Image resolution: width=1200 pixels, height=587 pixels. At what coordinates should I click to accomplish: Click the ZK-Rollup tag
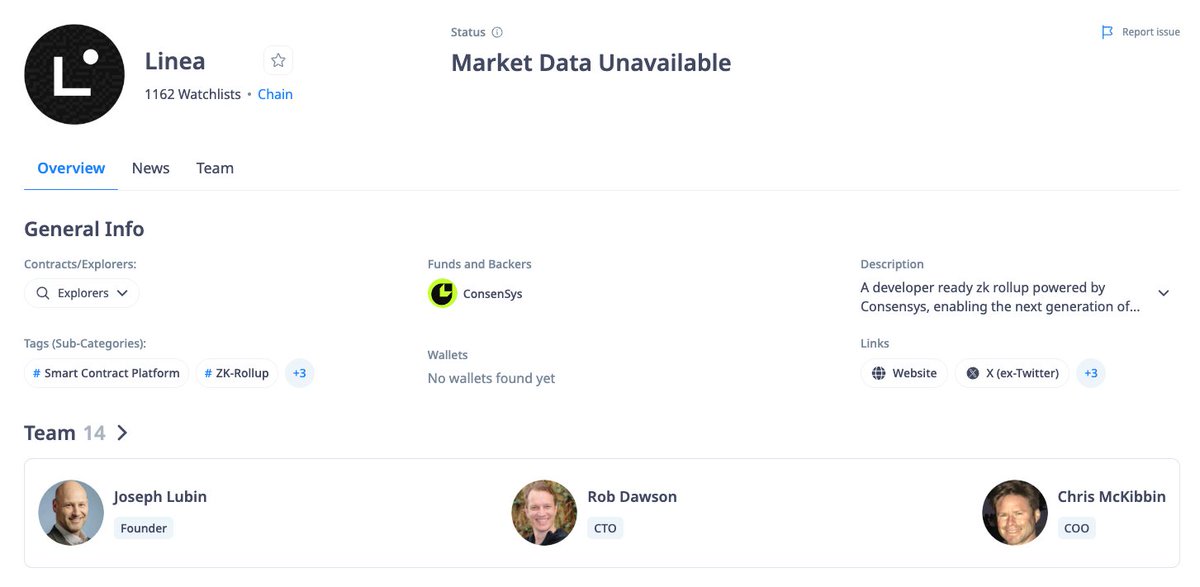(x=236, y=373)
